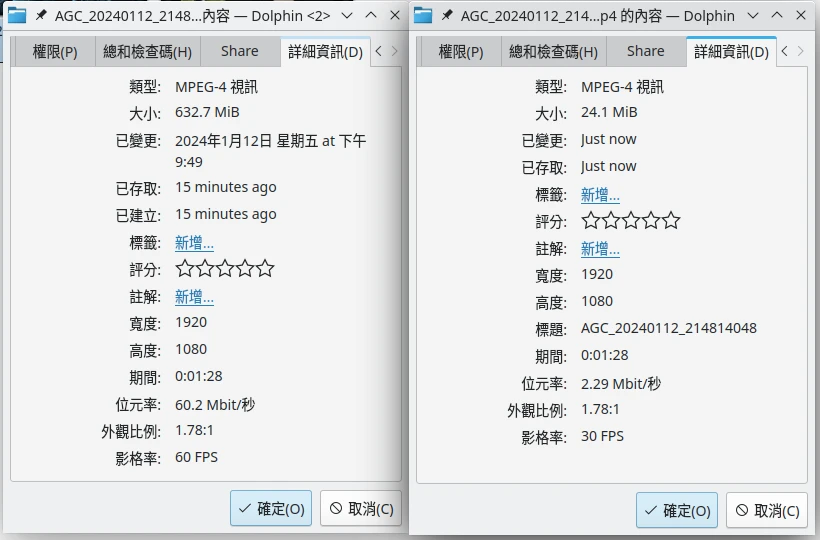Click bitrate value 2.29 Mbit/秒

(x=621, y=384)
